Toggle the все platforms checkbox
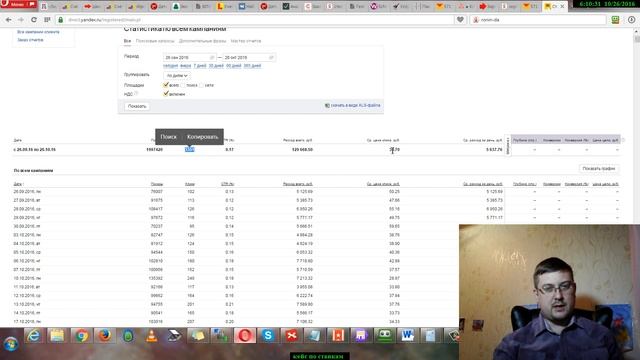The height and width of the screenshot is (360, 640). pyautogui.click(x=166, y=85)
